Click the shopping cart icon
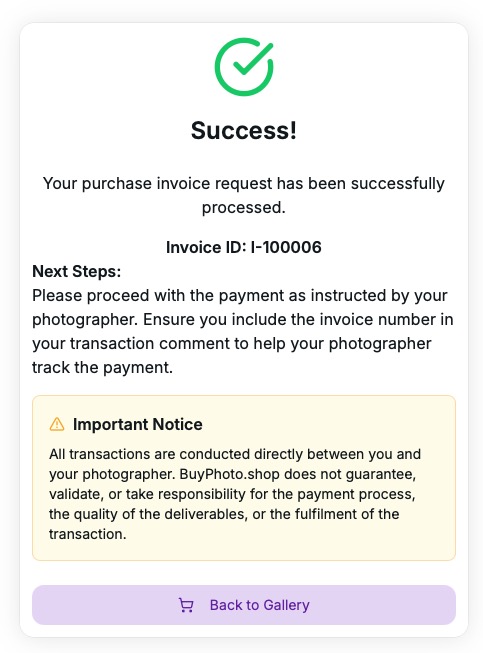 click(186, 605)
